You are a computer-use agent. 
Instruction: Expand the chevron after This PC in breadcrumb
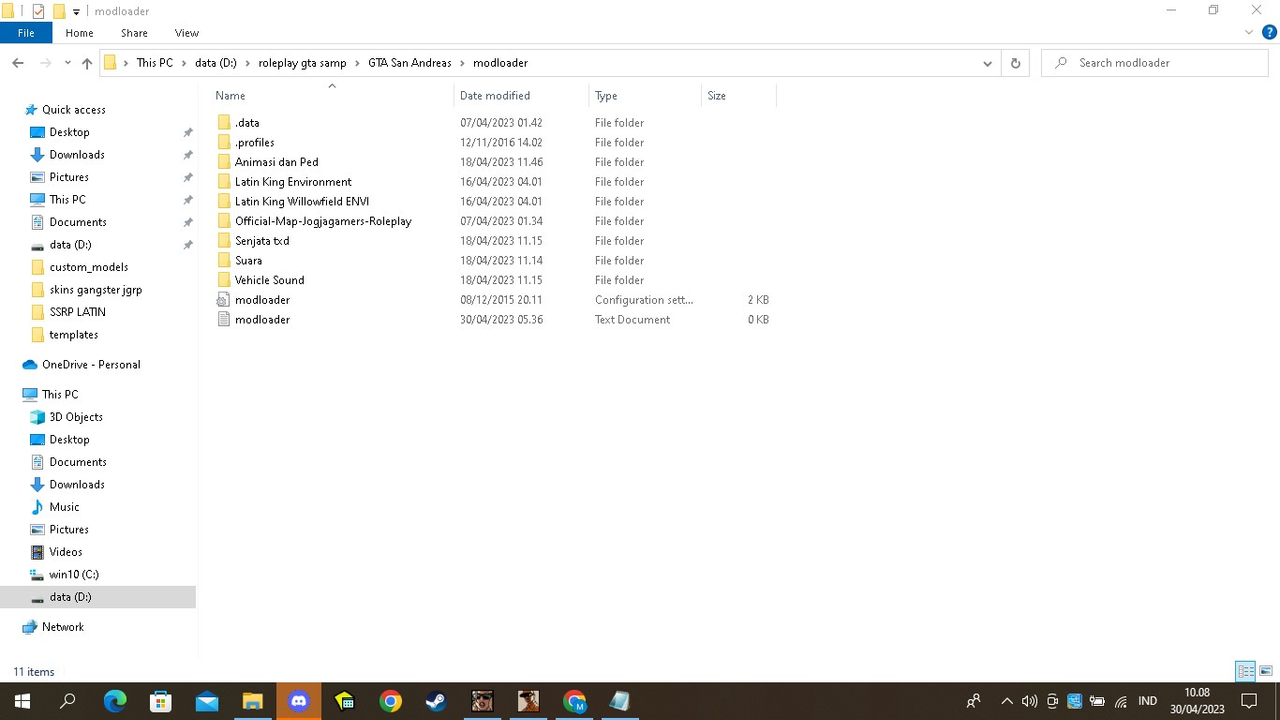click(183, 63)
